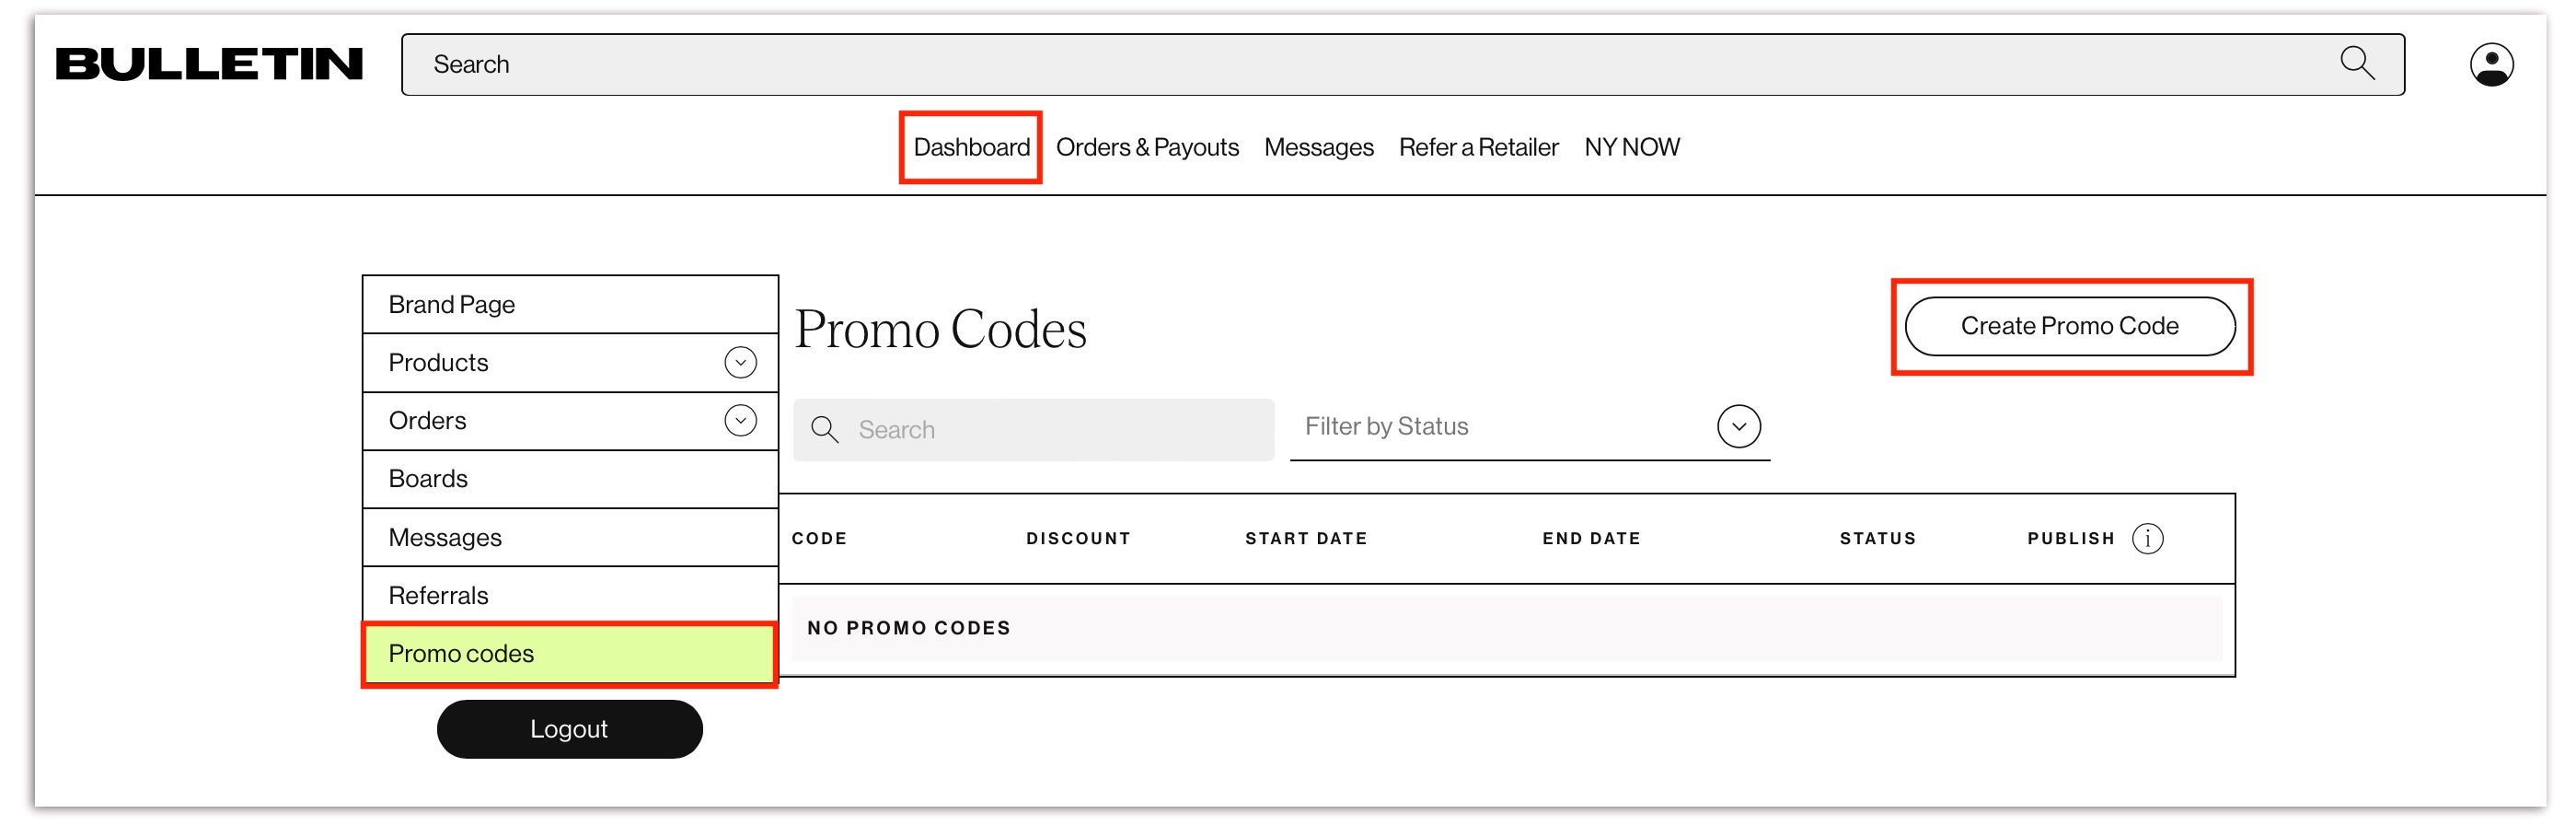Expand the Orders sidebar section

pos(740,421)
